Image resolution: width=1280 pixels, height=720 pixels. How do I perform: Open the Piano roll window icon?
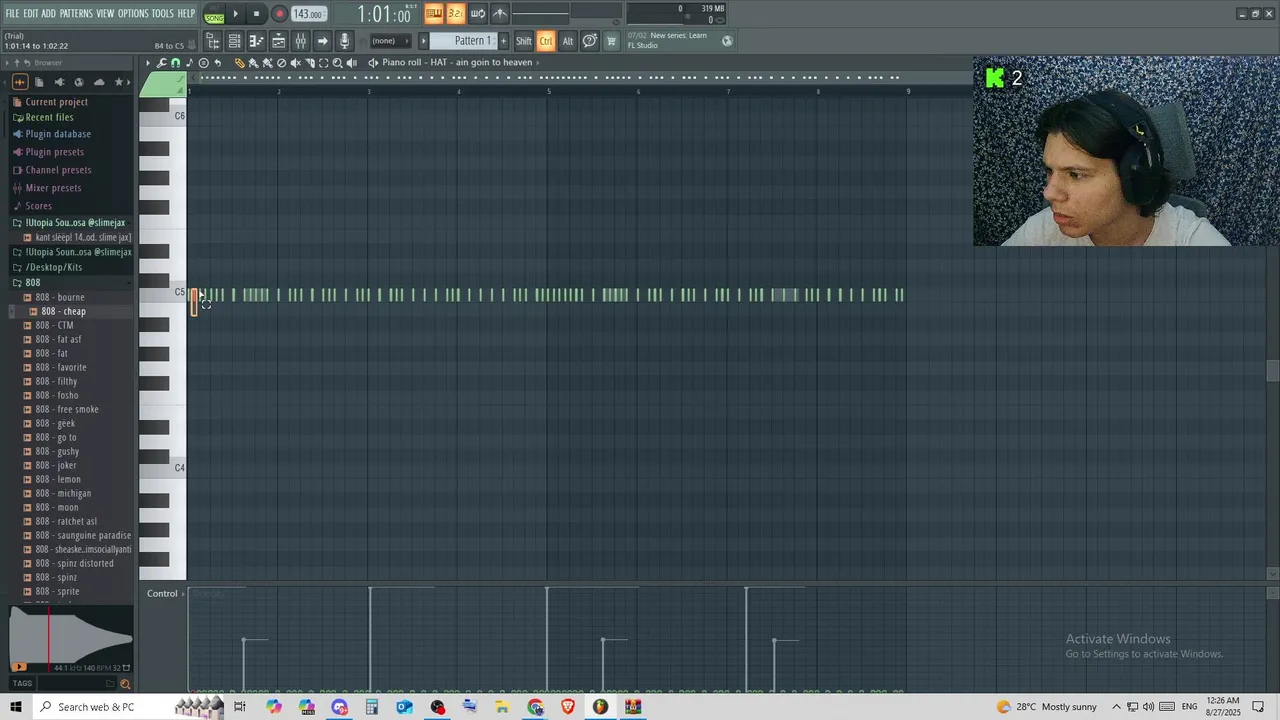pyautogui.click(x=257, y=41)
